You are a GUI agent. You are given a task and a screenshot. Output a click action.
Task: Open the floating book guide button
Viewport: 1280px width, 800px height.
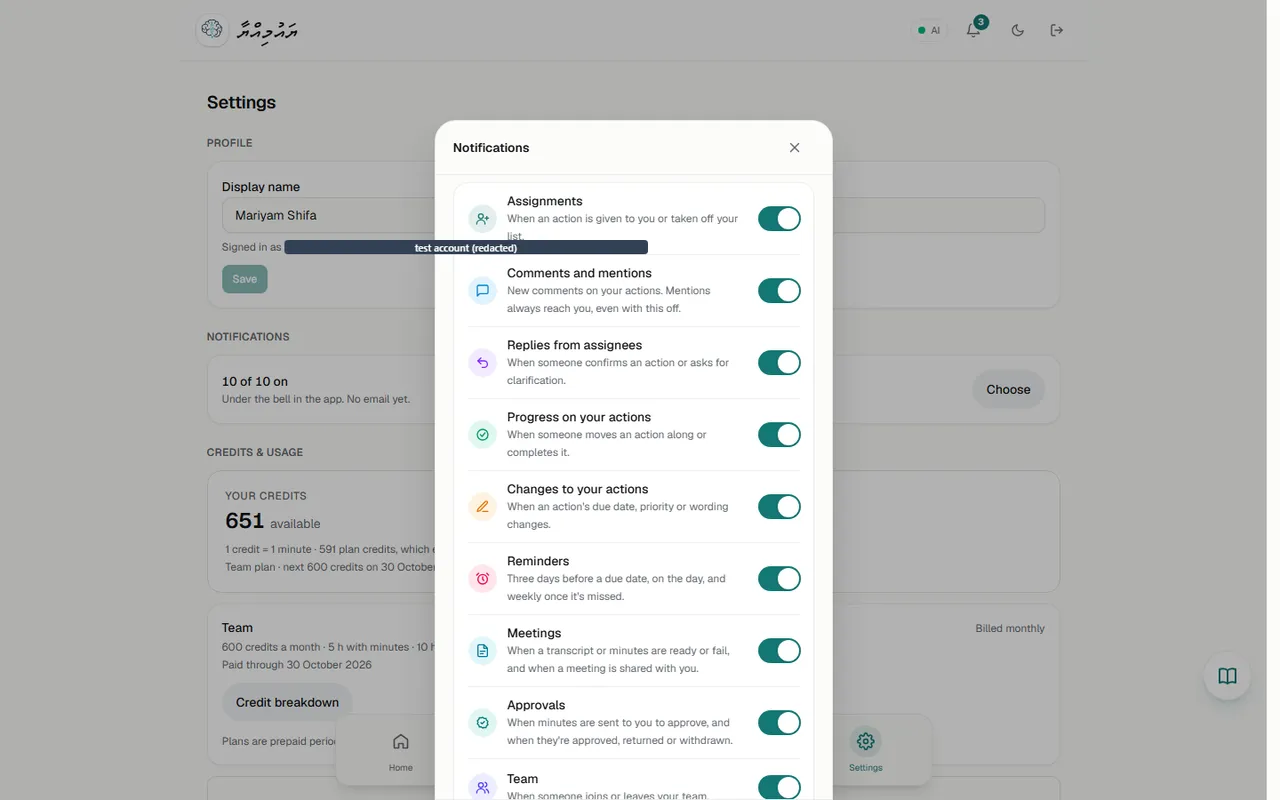[x=1227, y=676]
